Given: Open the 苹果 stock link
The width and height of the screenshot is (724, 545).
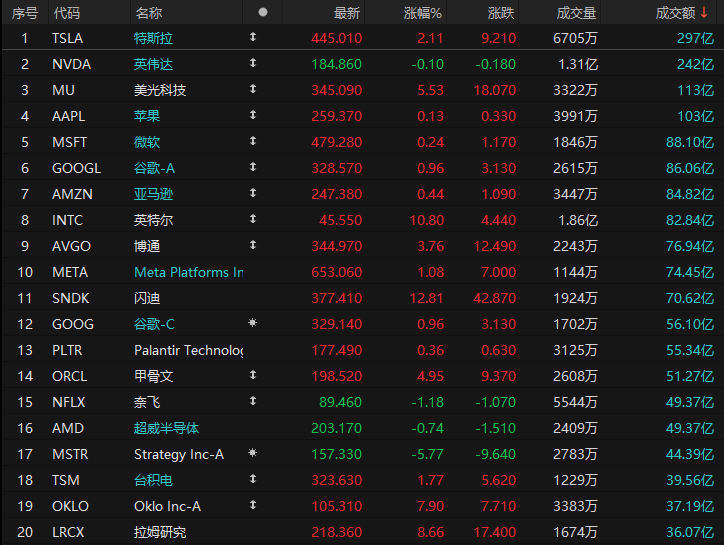Looking at the screenshot, I should (147, 116).
